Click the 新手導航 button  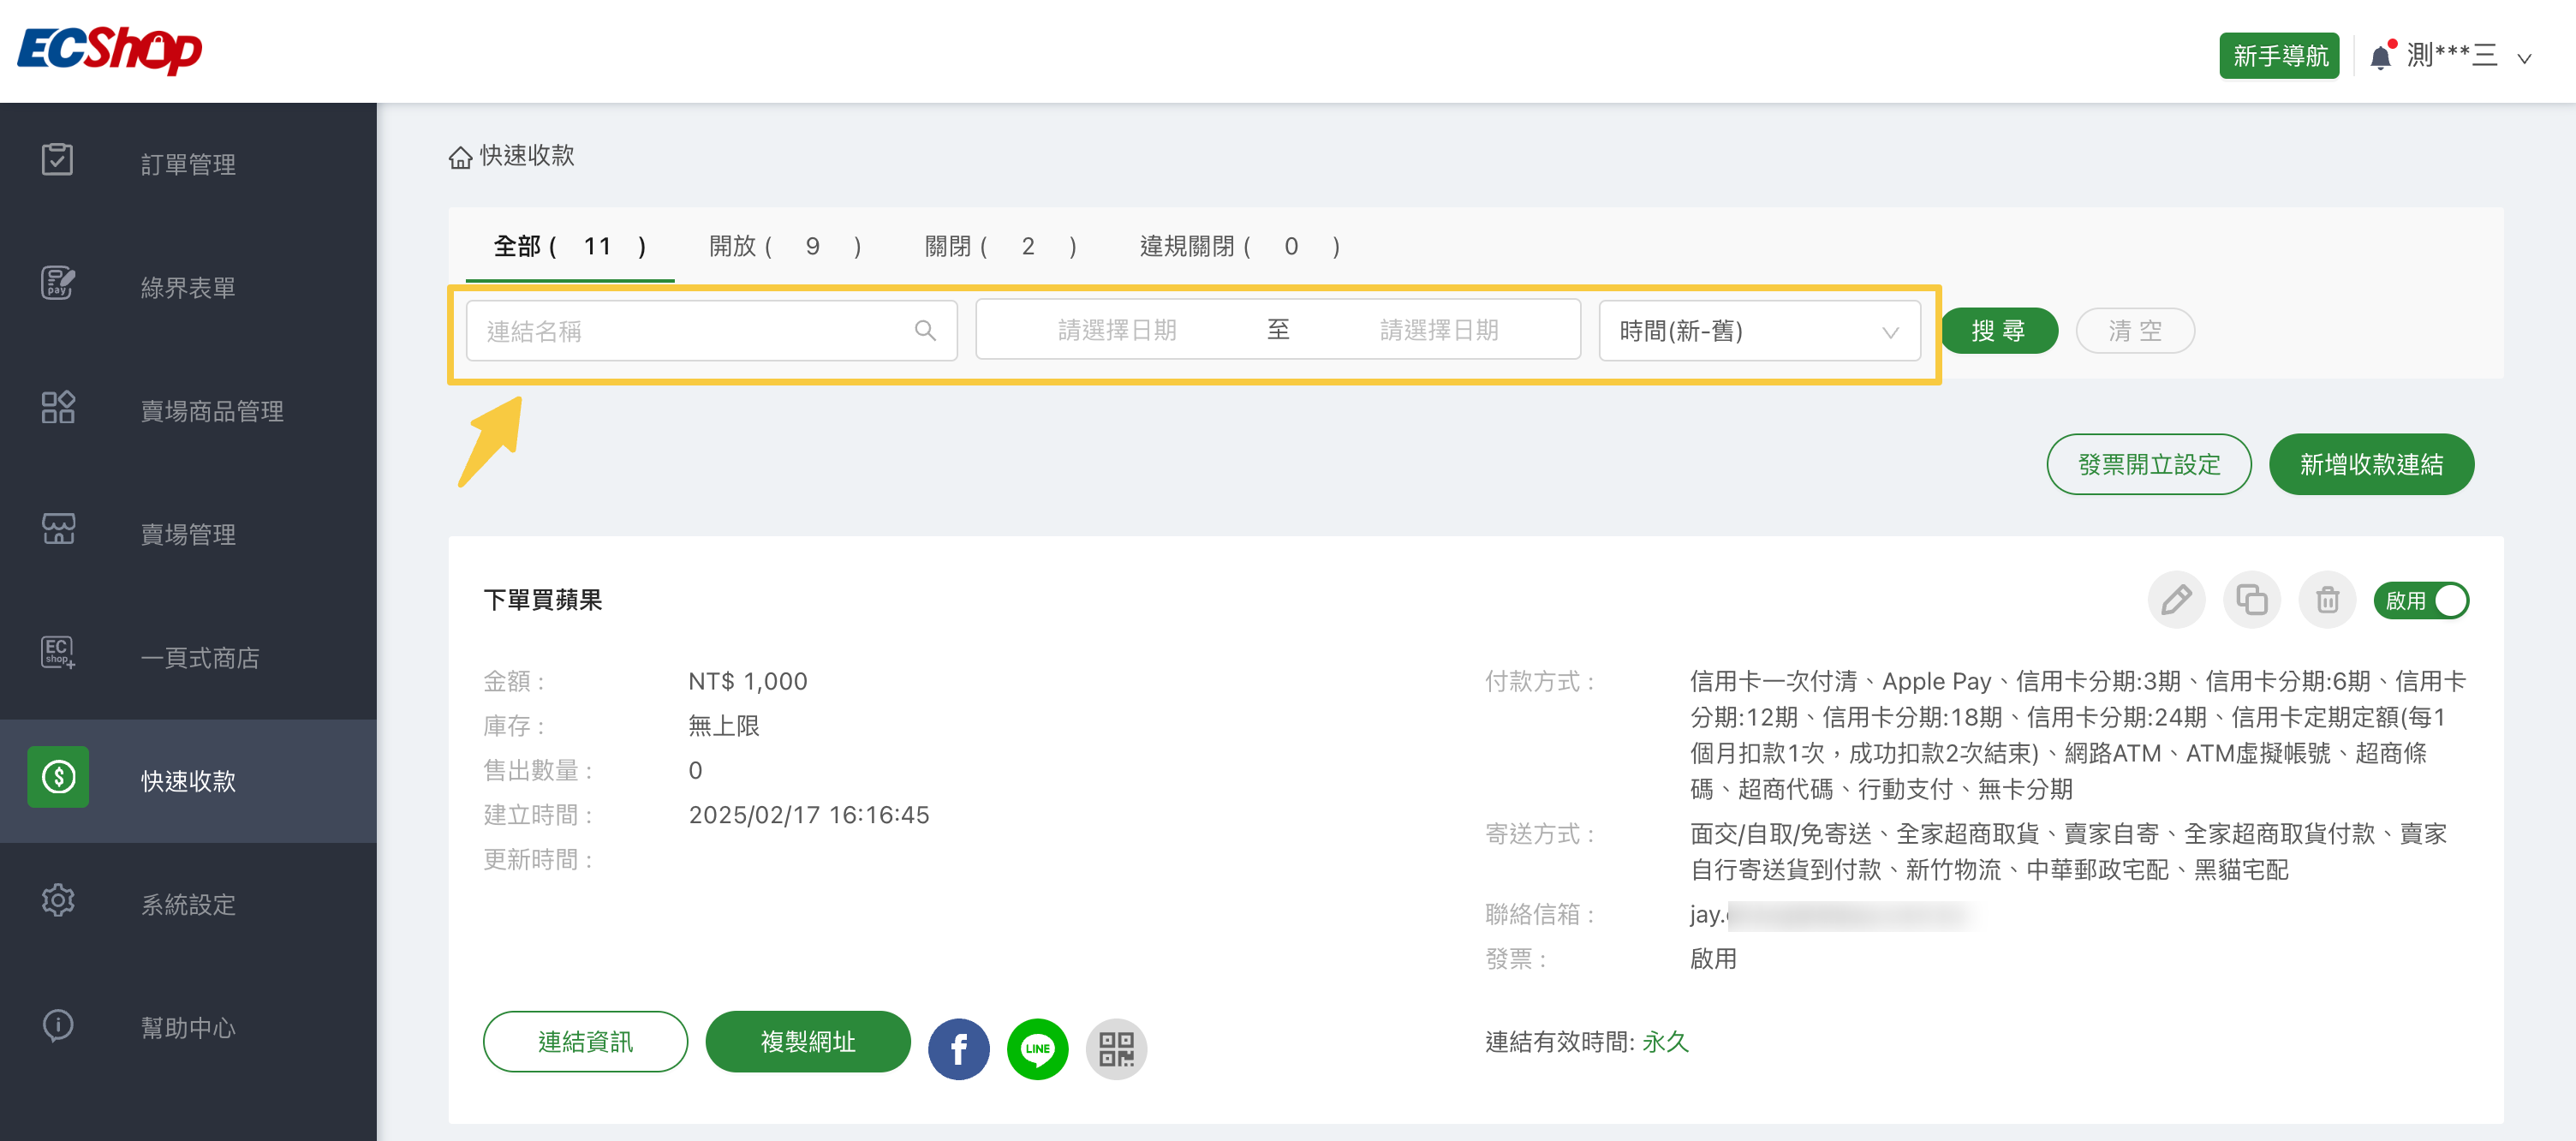point(2279,56)
